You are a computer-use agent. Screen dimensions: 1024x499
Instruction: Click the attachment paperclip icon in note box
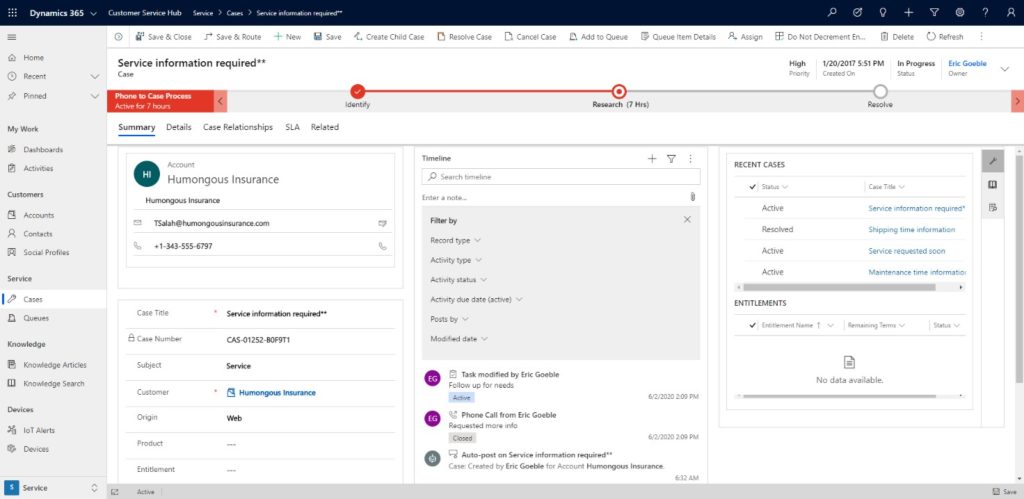click(x=693, y=197)
